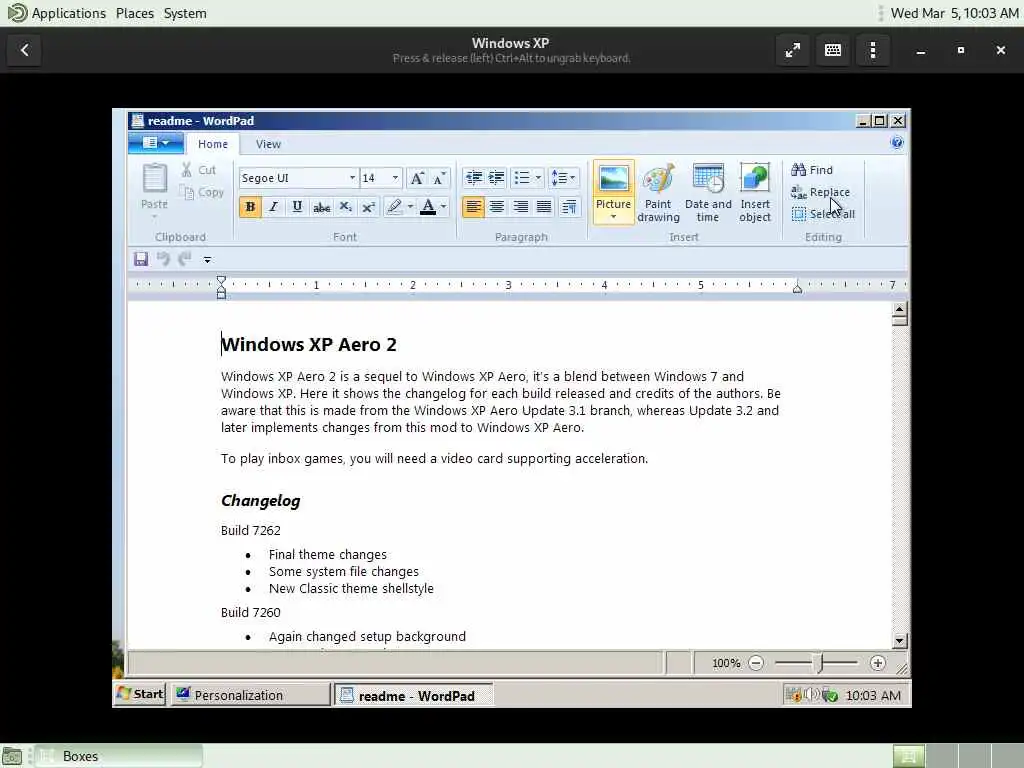1024x768 pixels.
Task: Switch to the View ribbon tab
Action: 268,144
